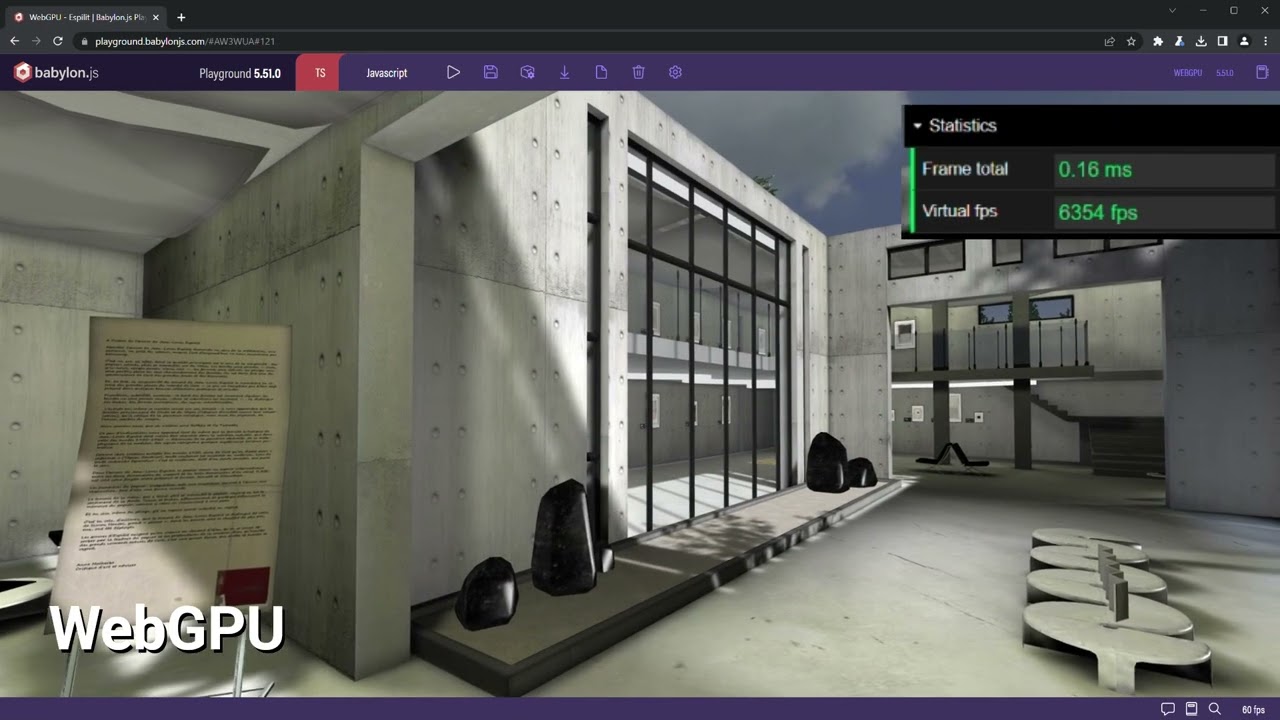Open Chrome extensions puzzle icon
Image resolution: width=1280 pixels, height=720 pixels.
coord(1158,41)
